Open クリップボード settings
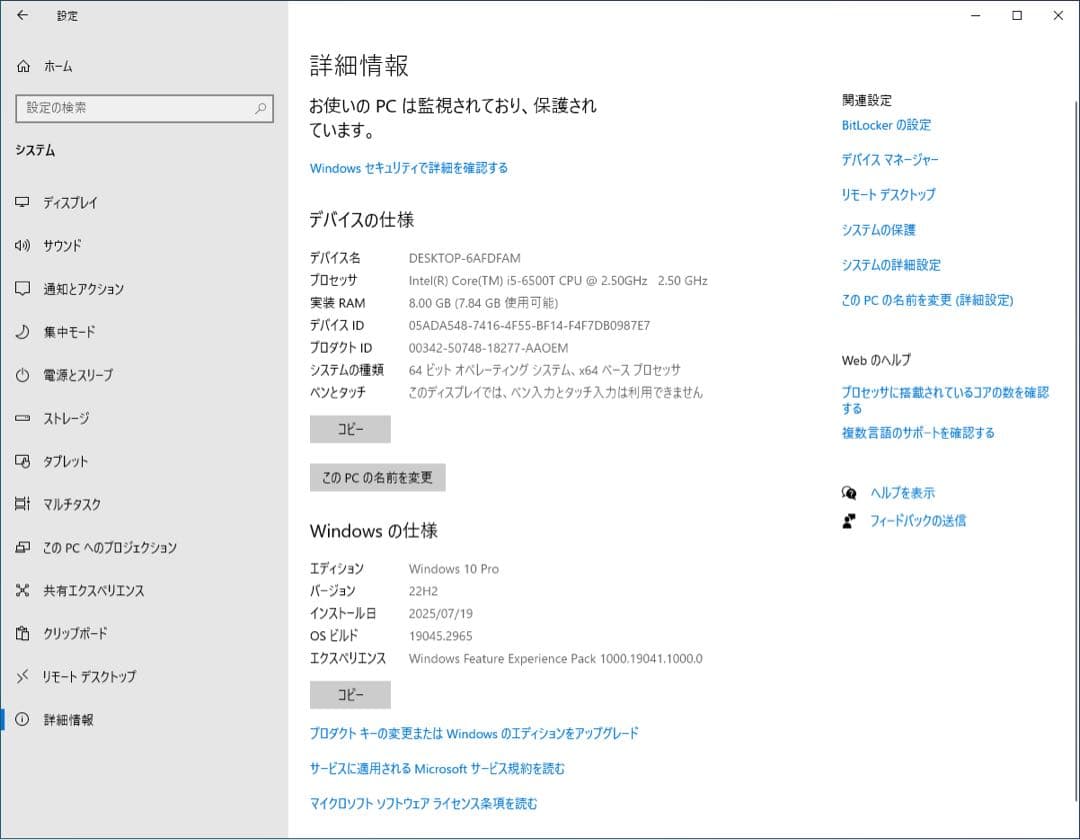Screen dimensions: 1080x840 tap(20, 633)
